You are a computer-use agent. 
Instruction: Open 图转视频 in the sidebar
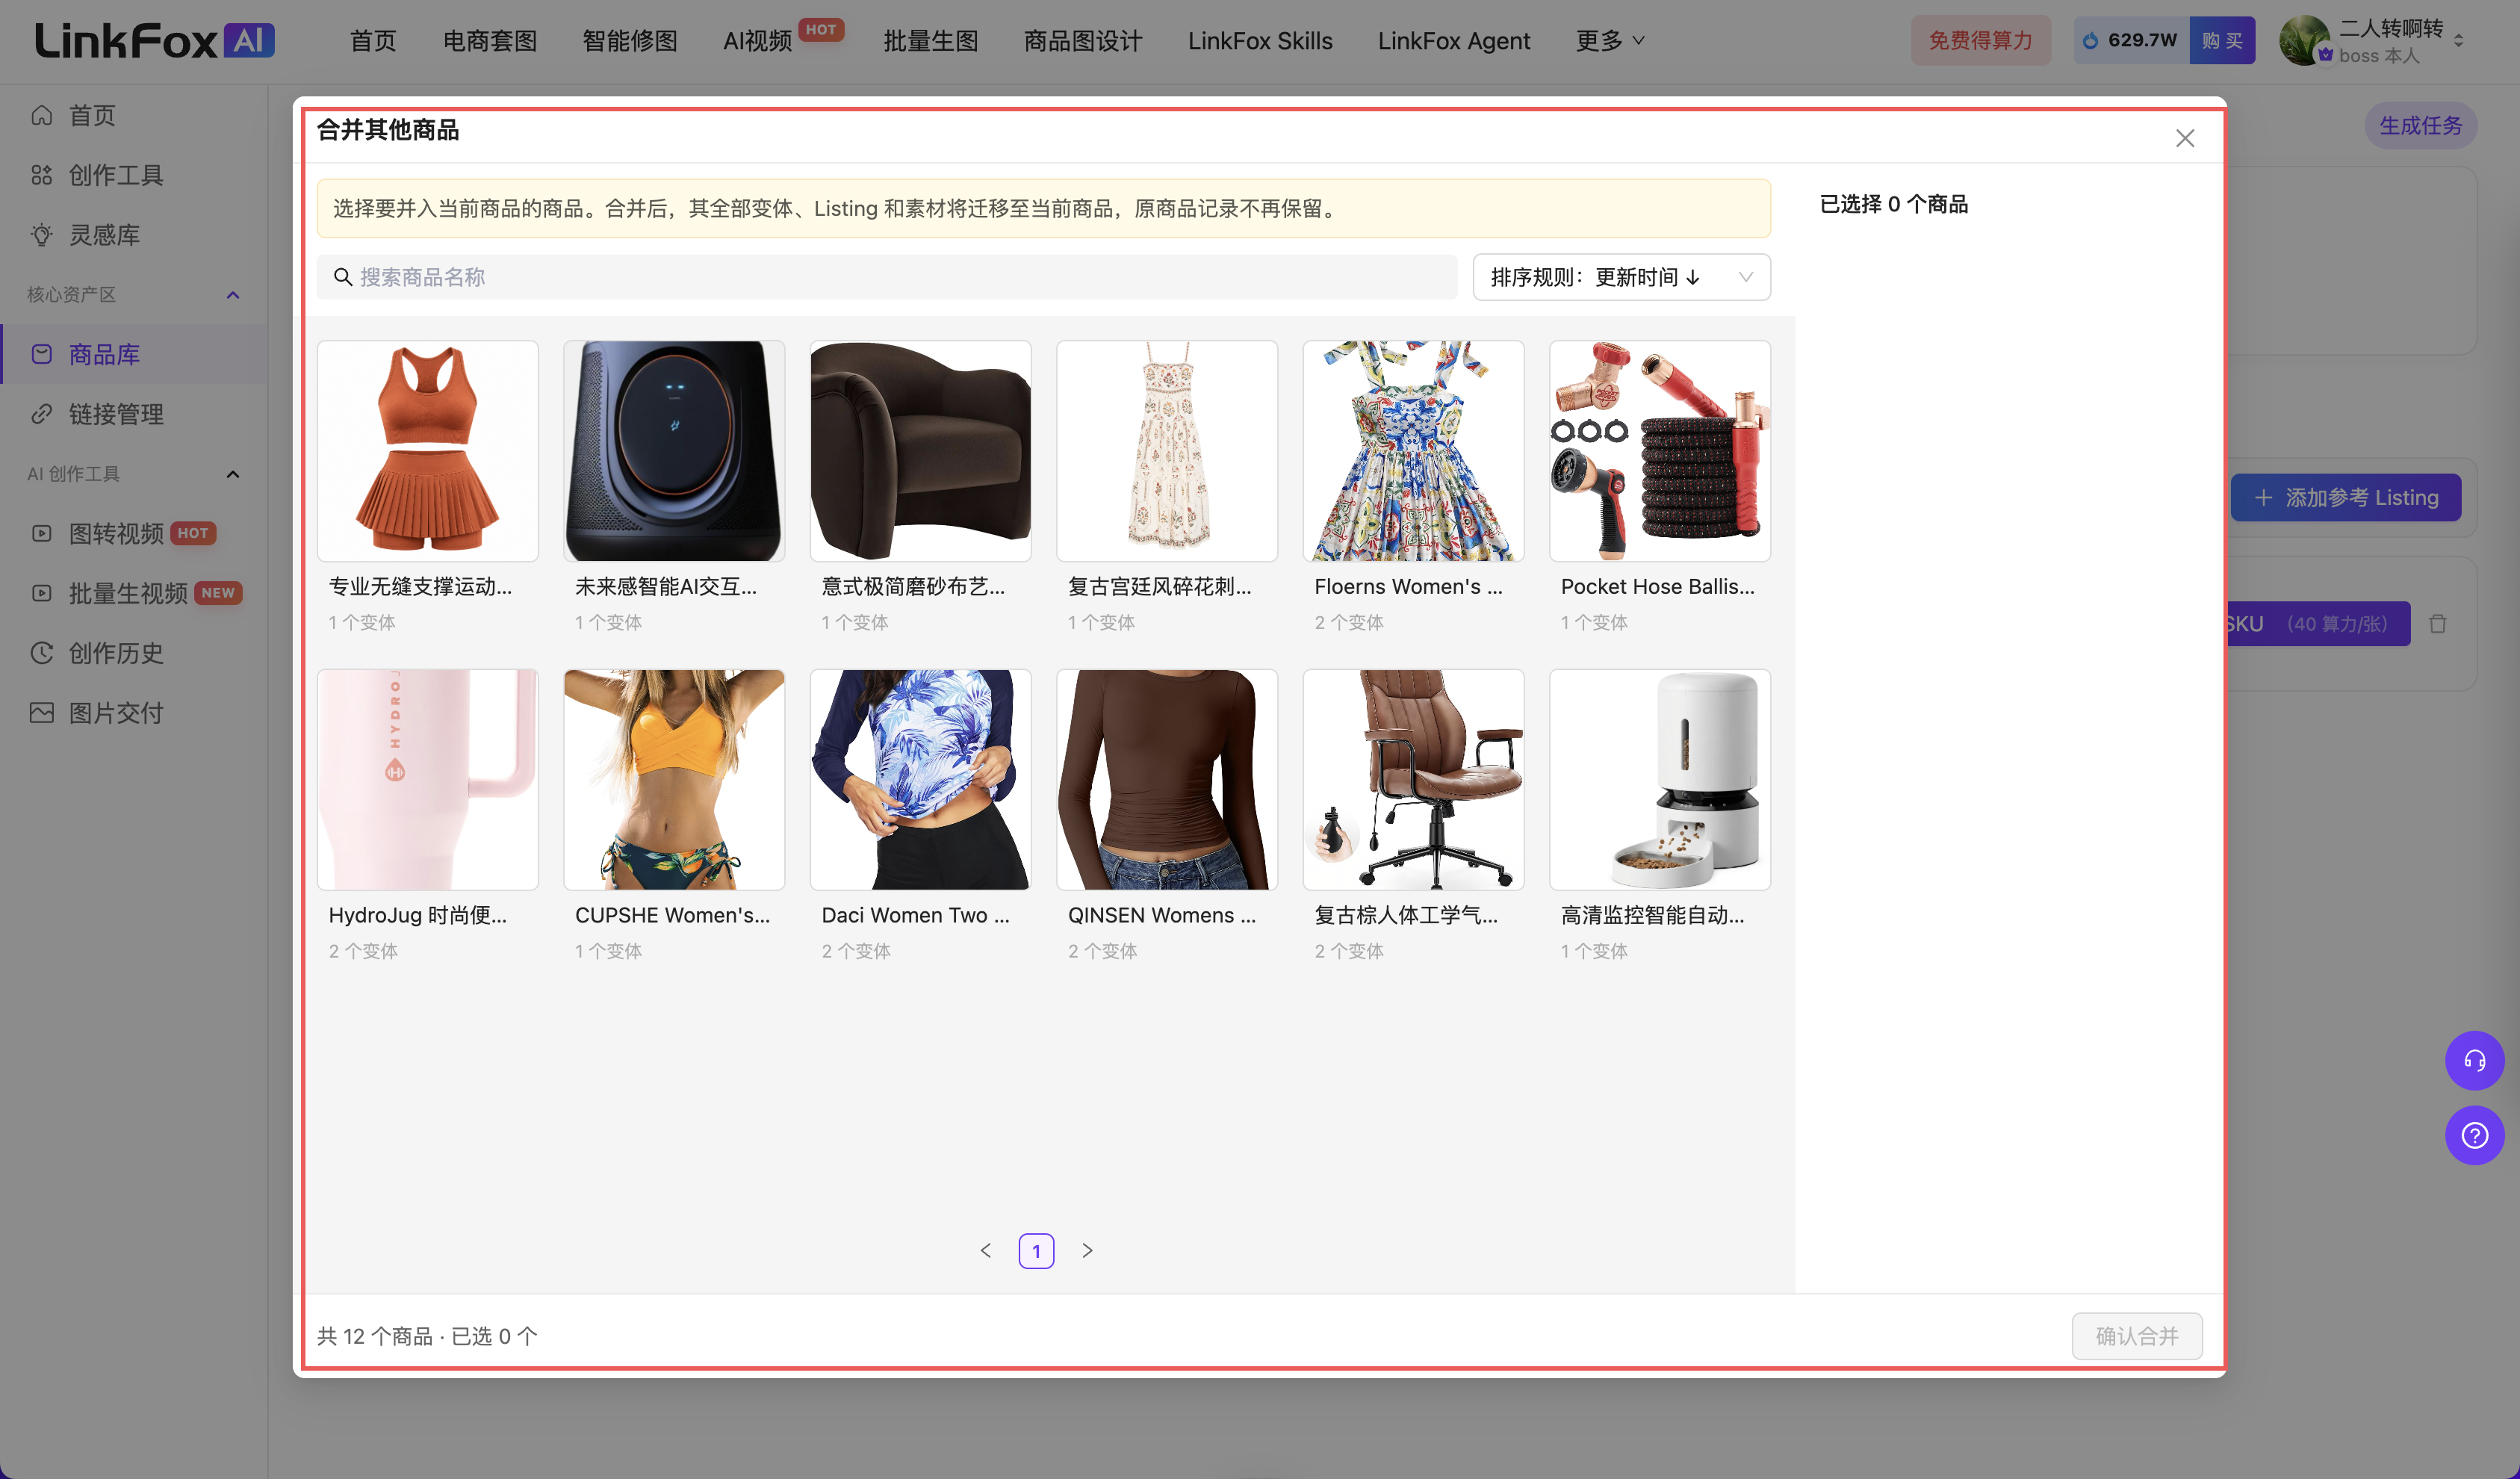(x=133, y=533)
